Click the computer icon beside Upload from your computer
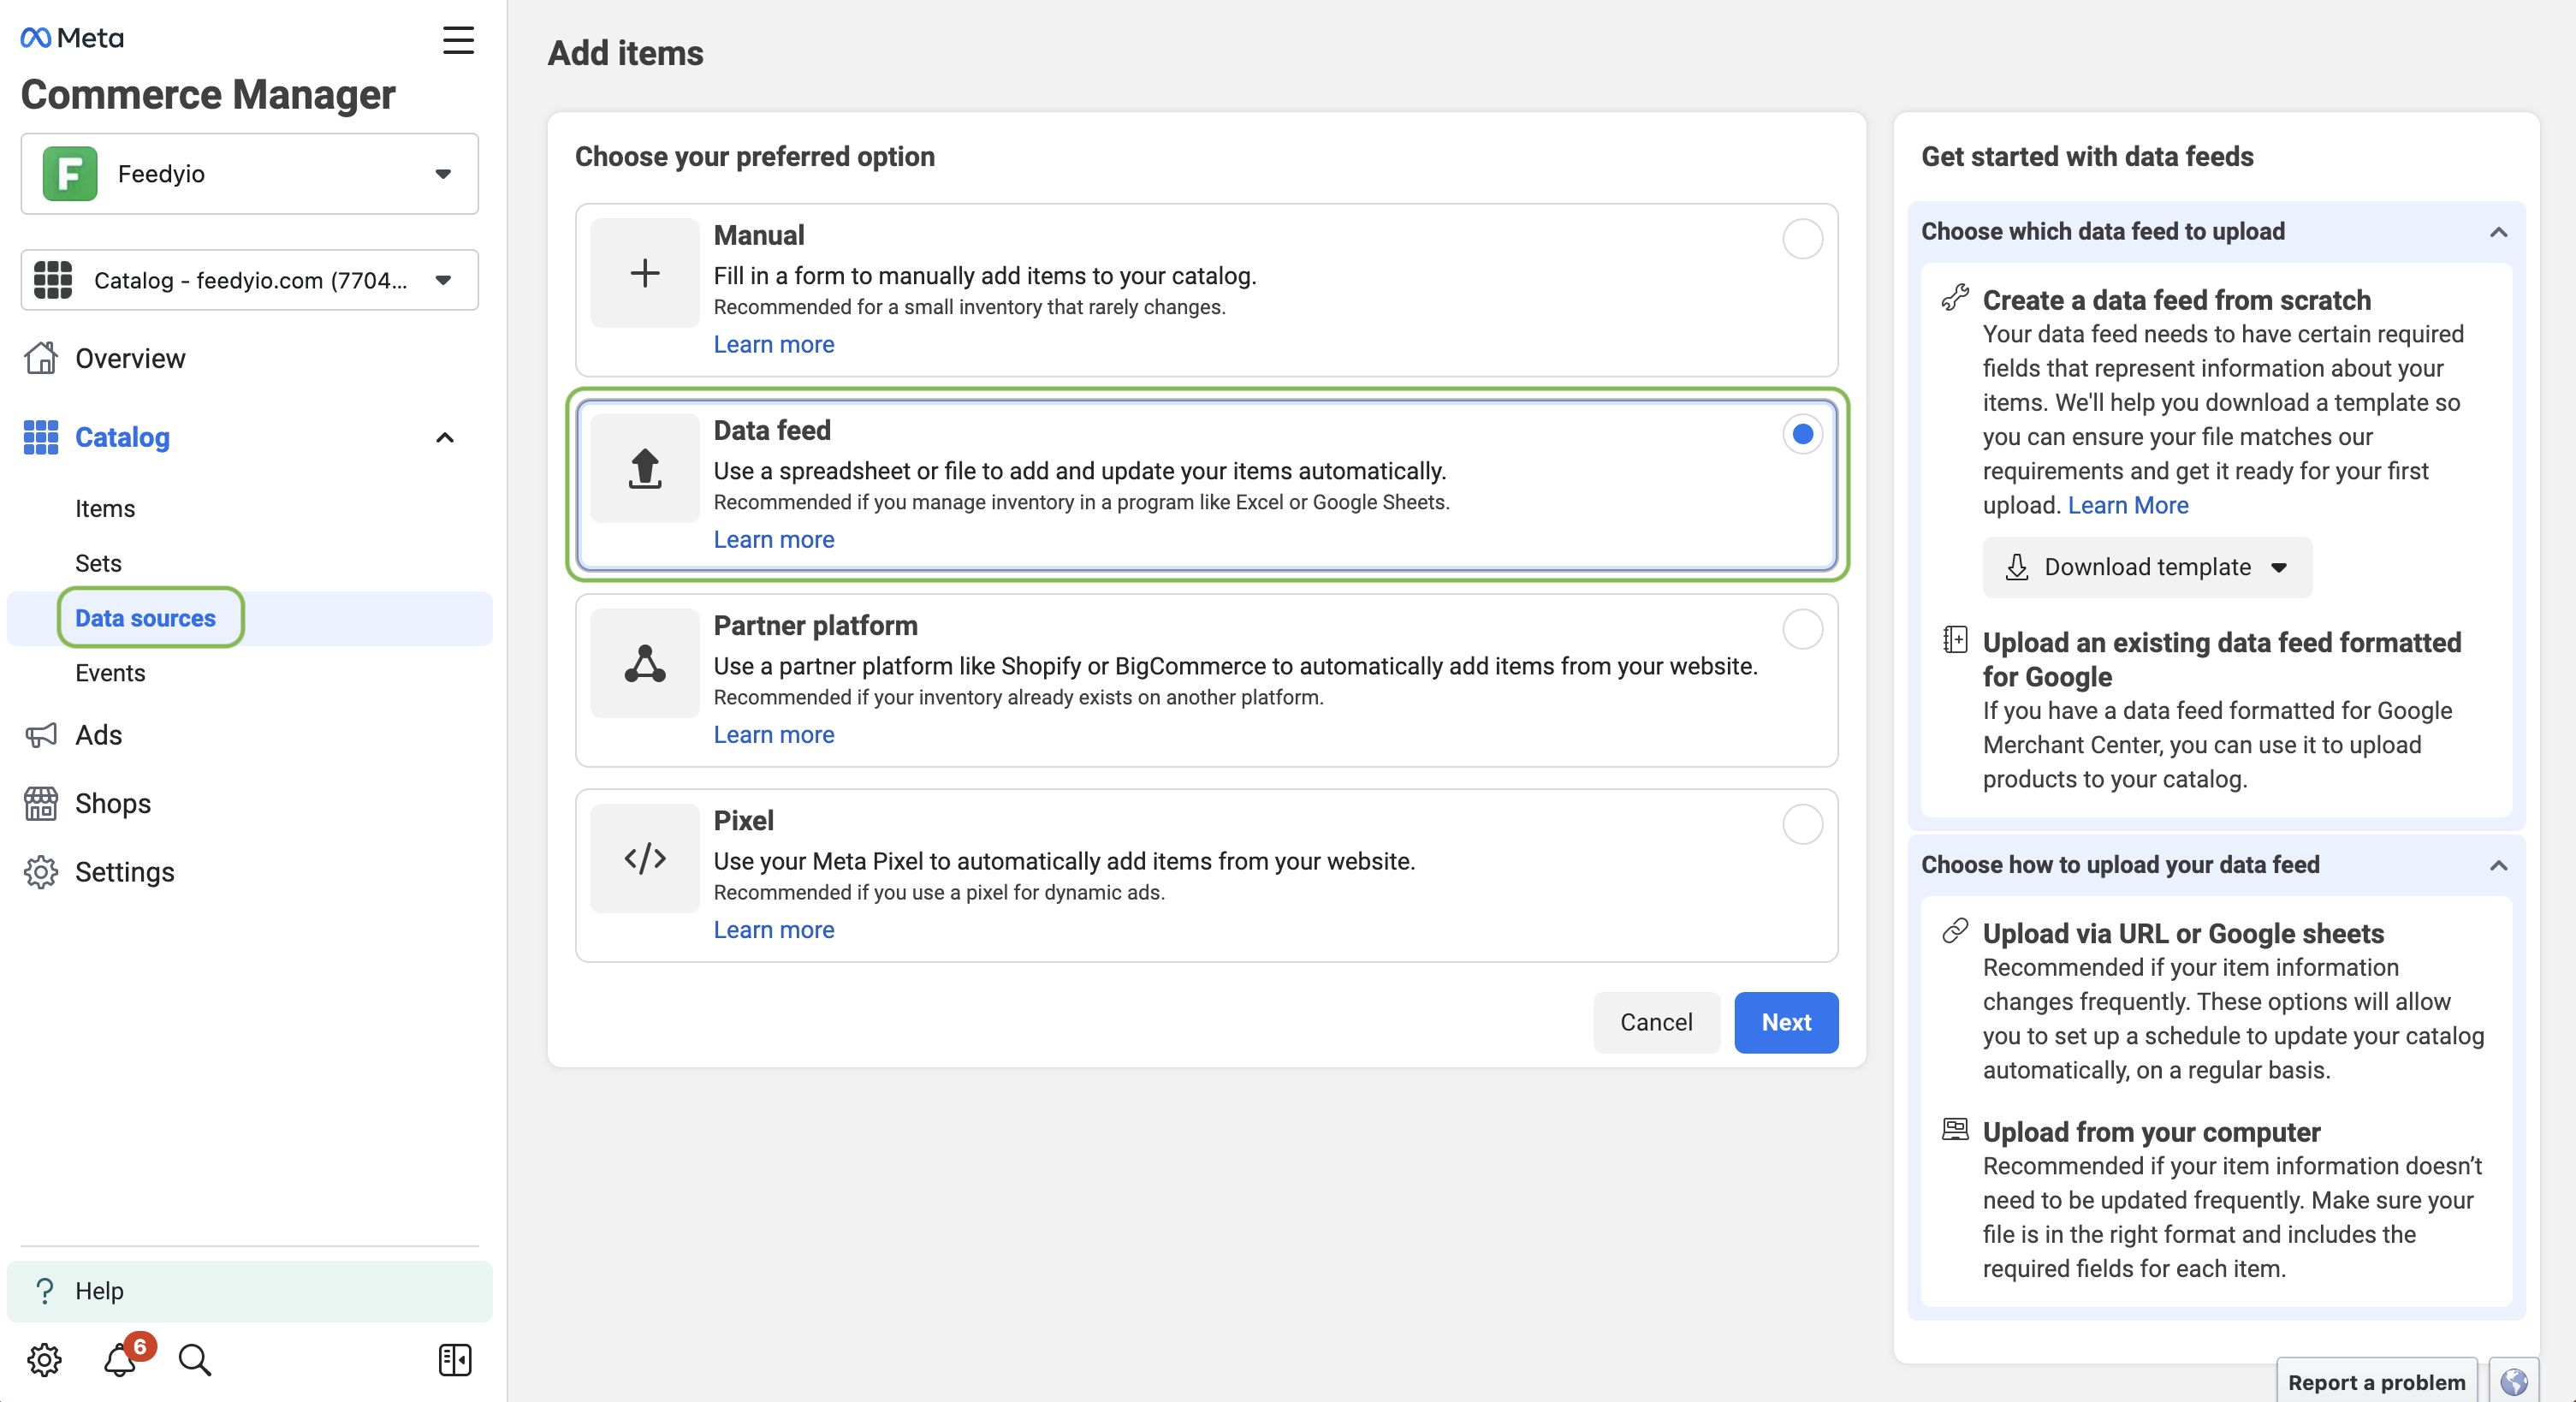The width and height of the screenshot is (2576, 1402). point(1955,1129)
